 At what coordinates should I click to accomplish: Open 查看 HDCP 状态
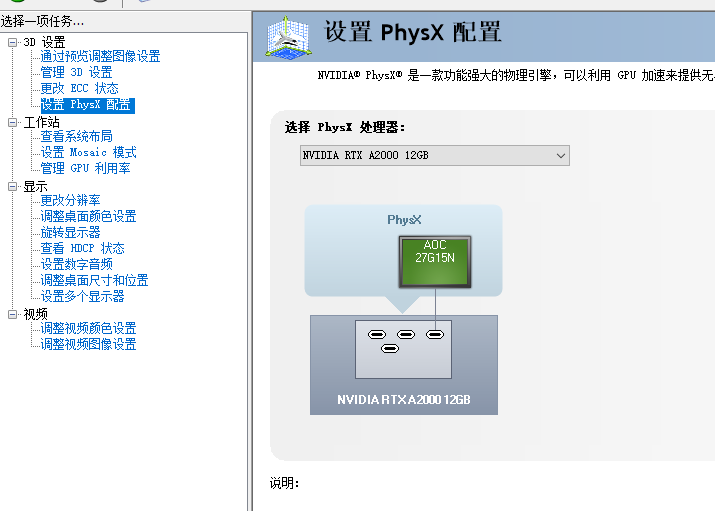[x=83, y=248]
